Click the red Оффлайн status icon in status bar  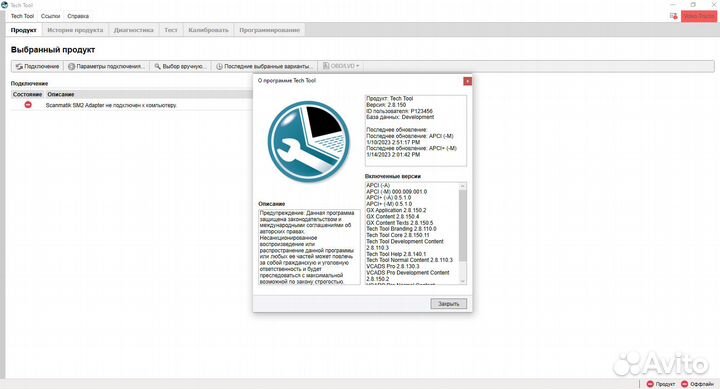point(684,384)
